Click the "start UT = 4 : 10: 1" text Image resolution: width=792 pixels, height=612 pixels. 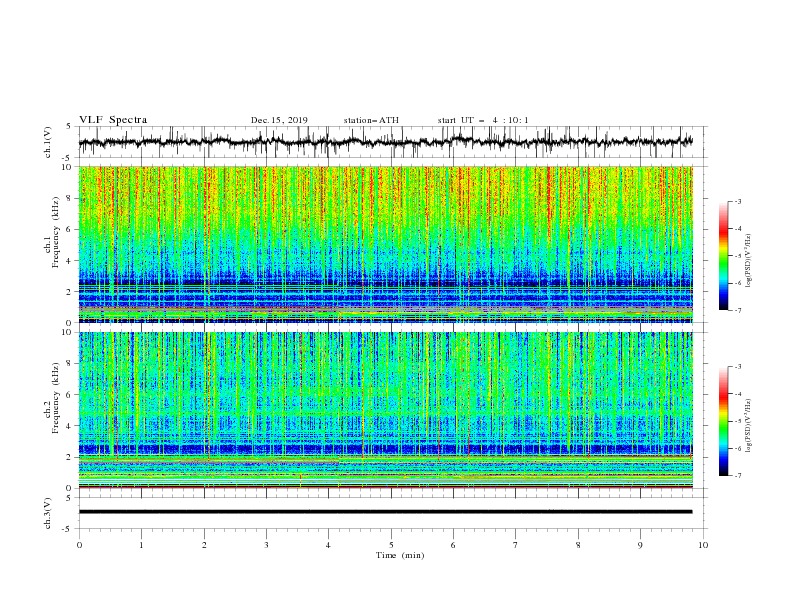coord(483,120)
